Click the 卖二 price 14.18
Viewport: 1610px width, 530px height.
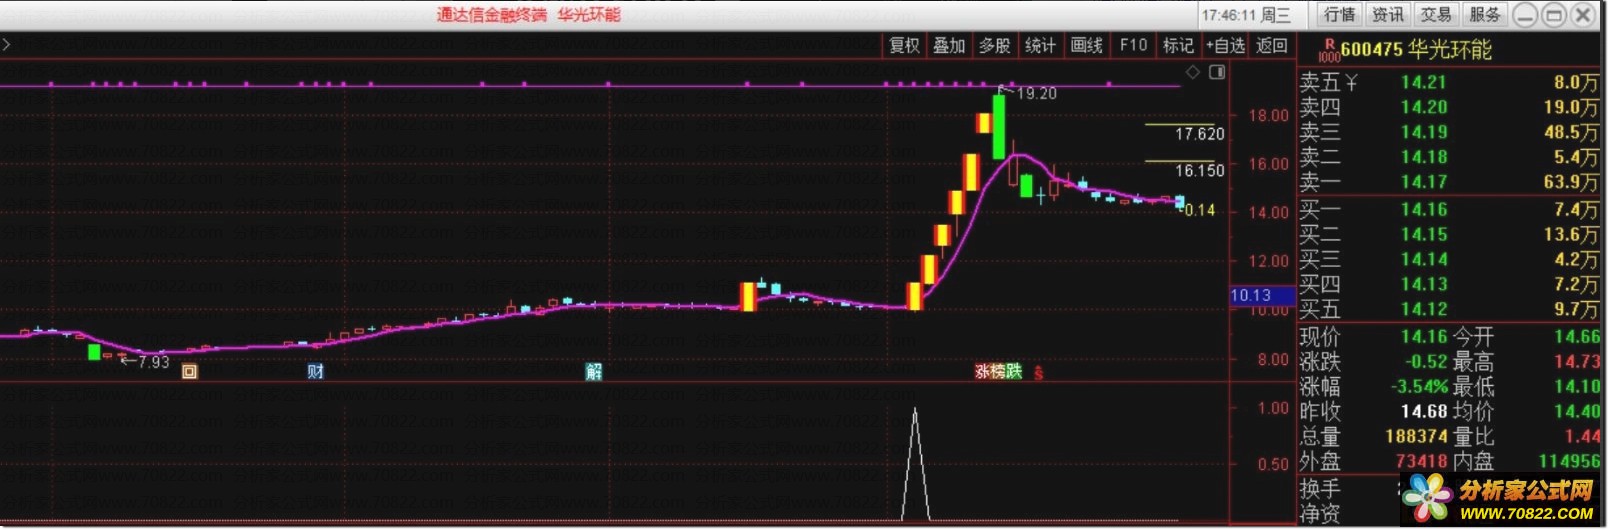click(x=1424, y=157)
